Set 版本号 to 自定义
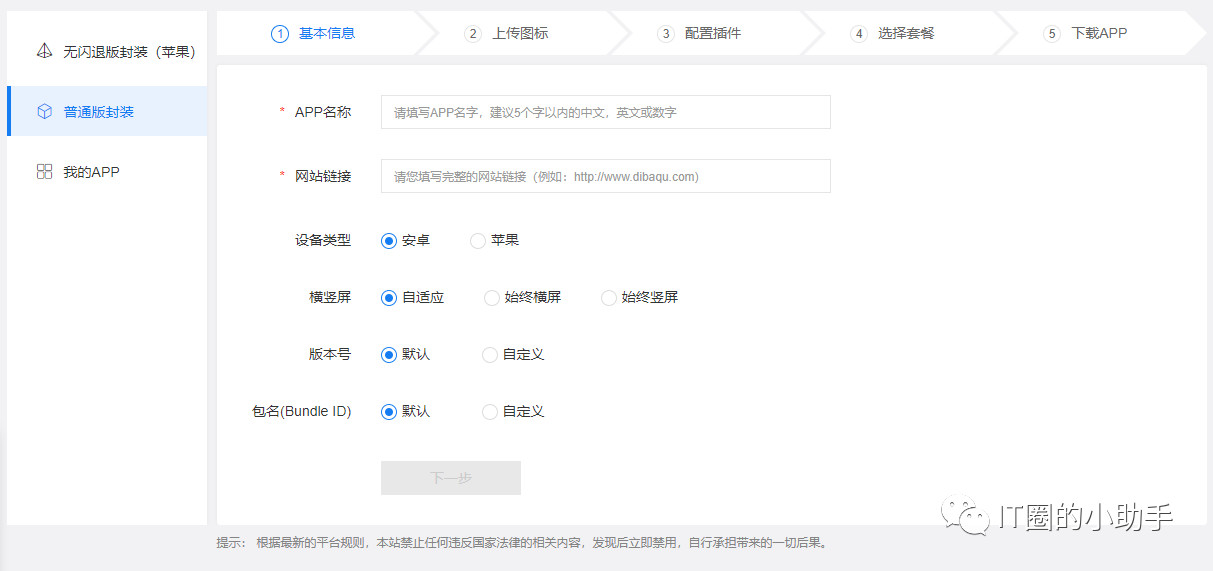 point(489,355)
